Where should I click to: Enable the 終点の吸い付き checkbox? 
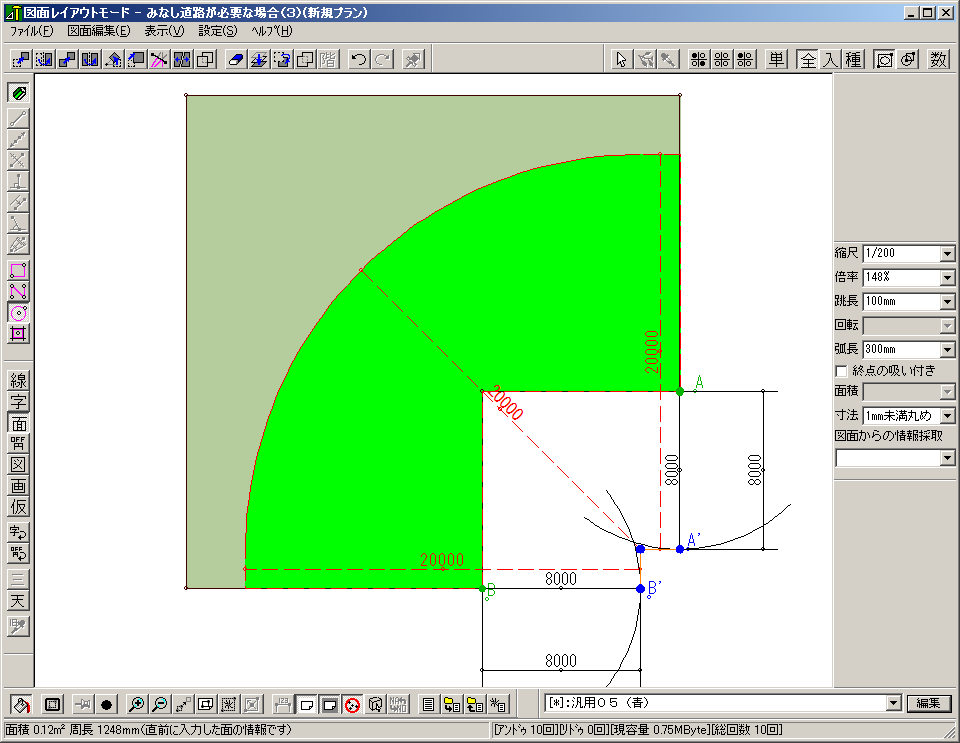tap(841, 372)
